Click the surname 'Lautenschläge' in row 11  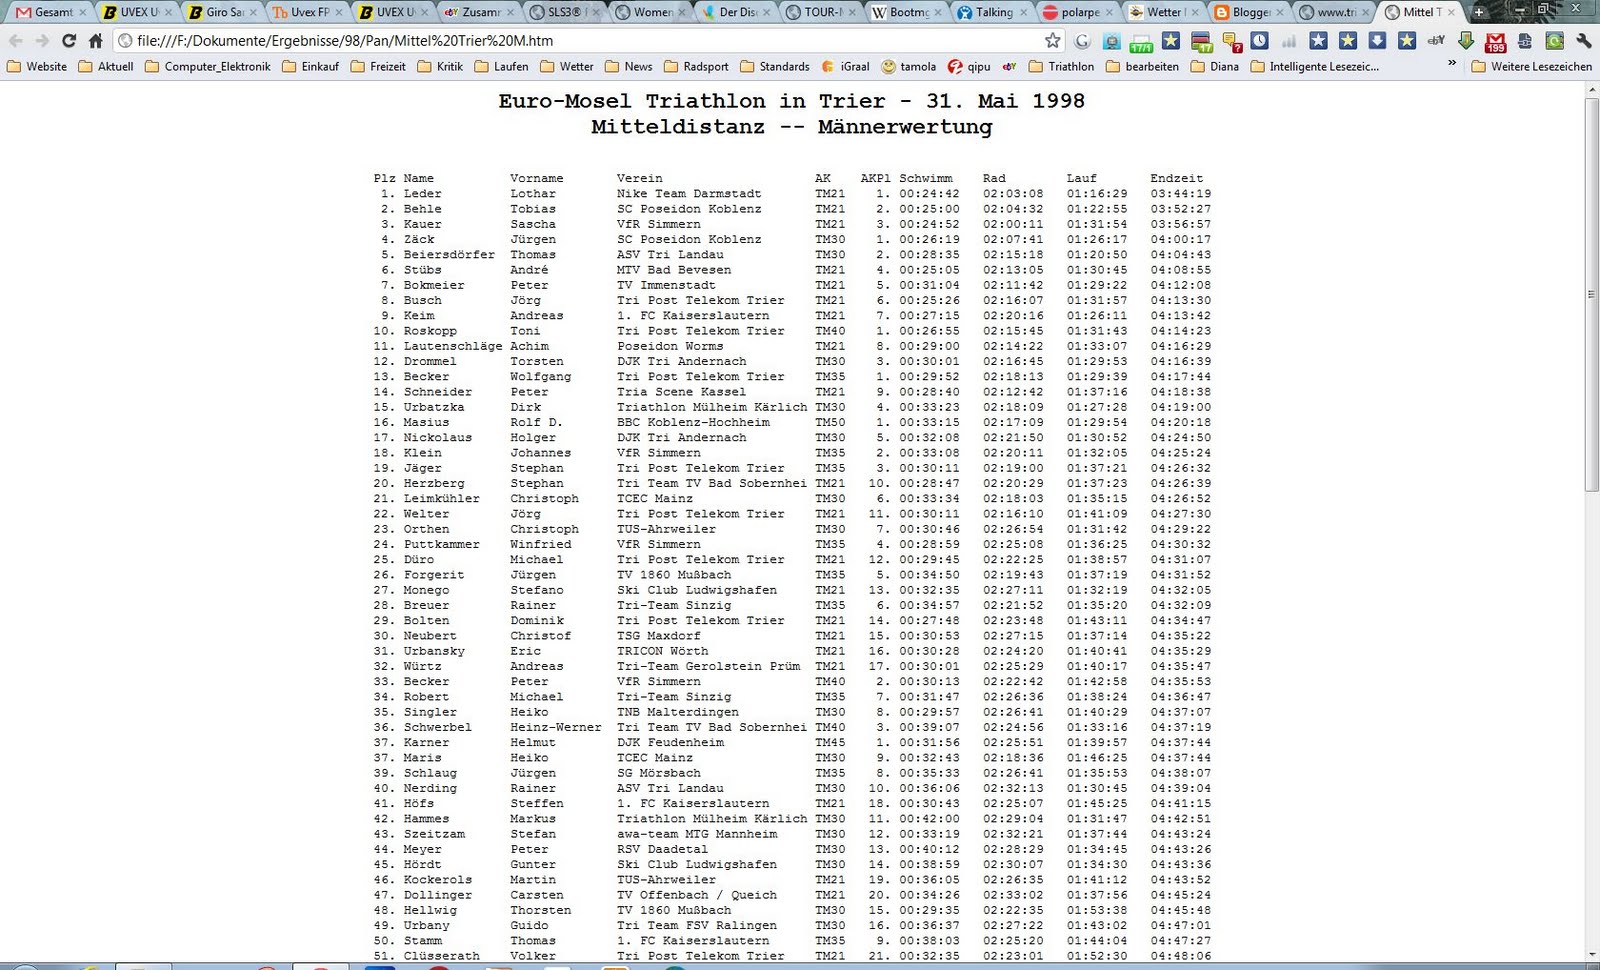click(453, 346)
